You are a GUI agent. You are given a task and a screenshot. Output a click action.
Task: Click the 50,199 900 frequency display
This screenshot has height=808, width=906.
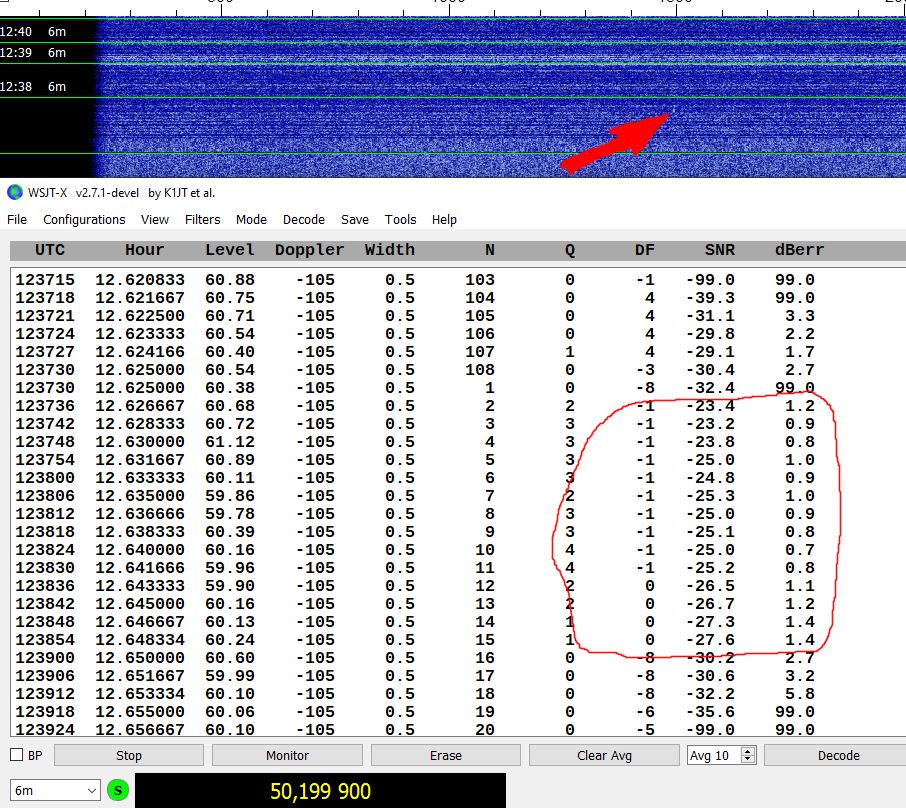pos(320,791)
